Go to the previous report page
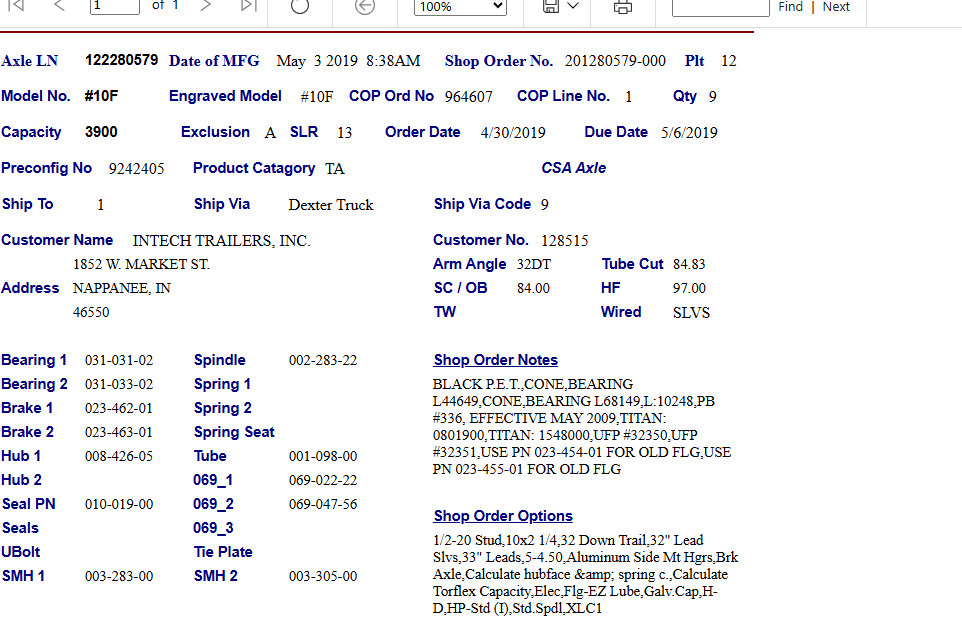This screenshot has height=635, width=962. point(59,6)
